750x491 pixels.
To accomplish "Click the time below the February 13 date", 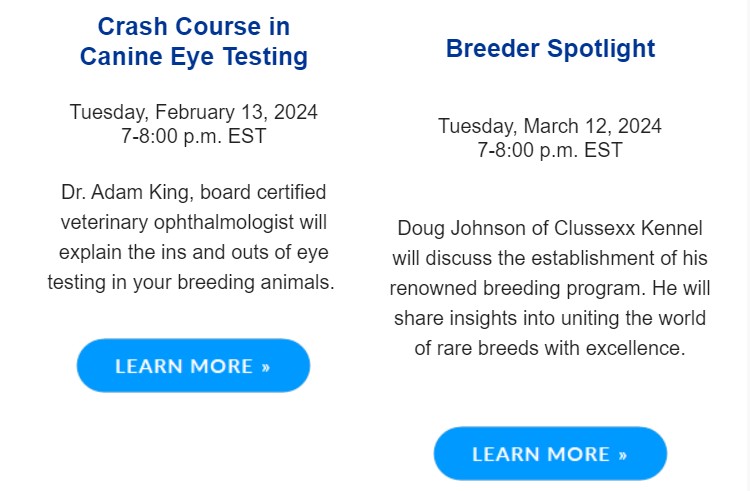I will point(194,136).
